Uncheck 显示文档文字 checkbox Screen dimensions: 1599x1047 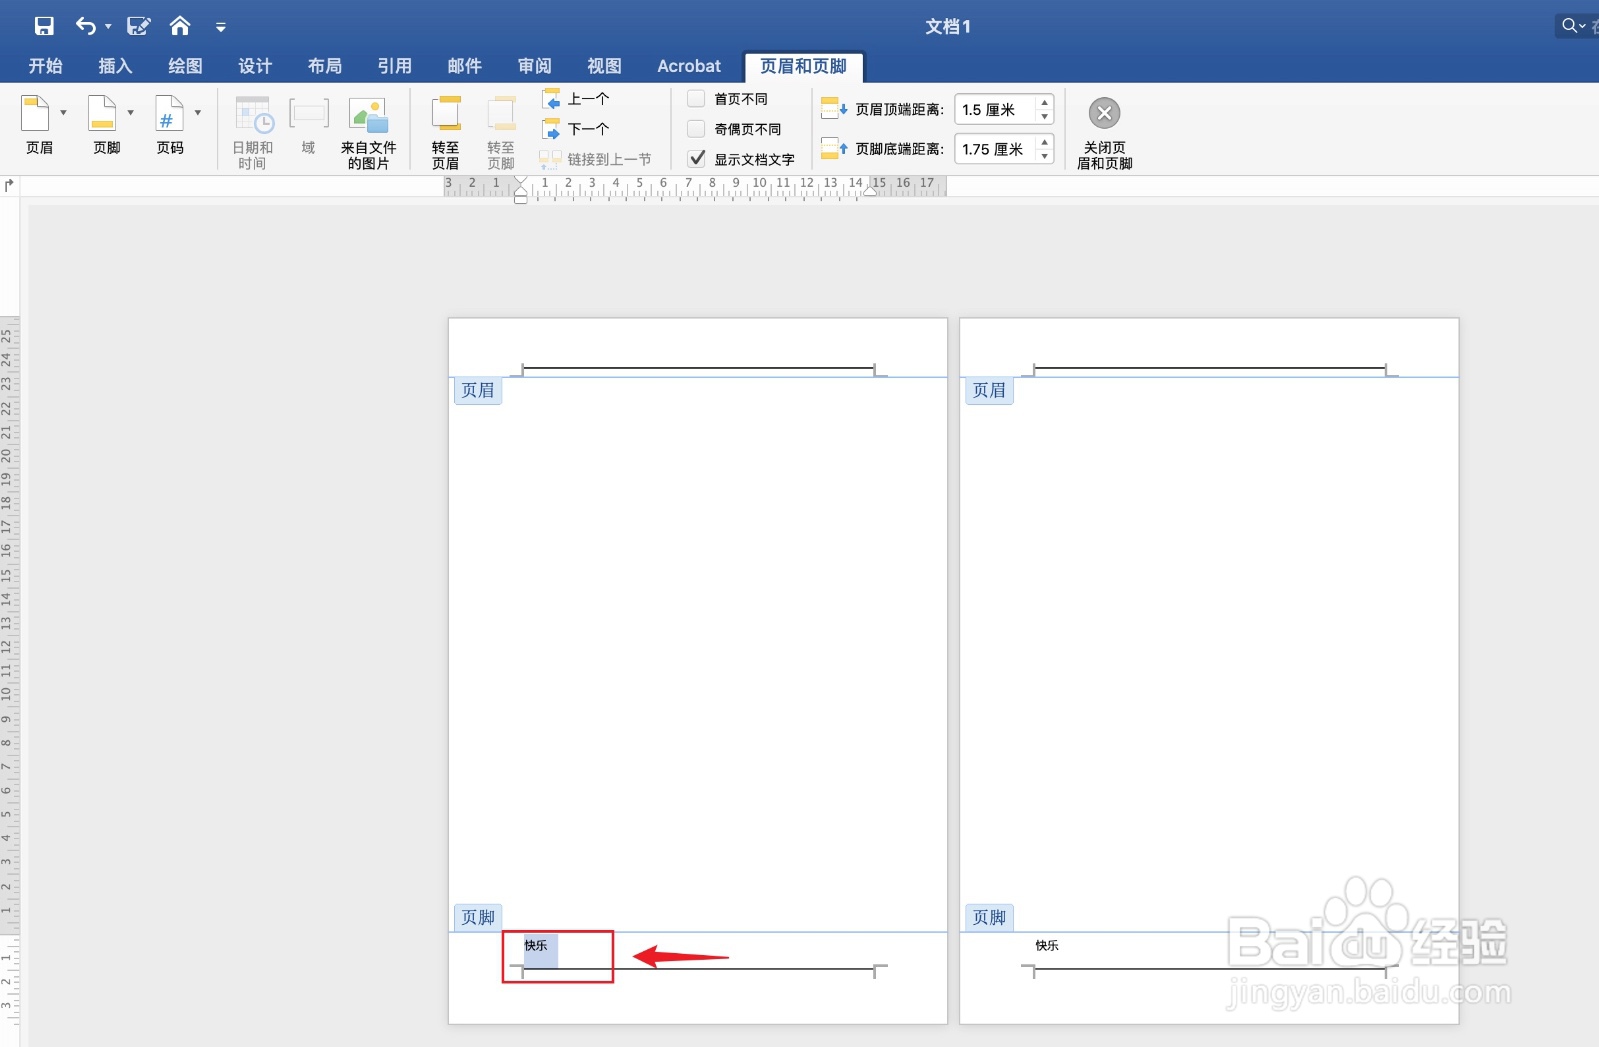(696, 159)
